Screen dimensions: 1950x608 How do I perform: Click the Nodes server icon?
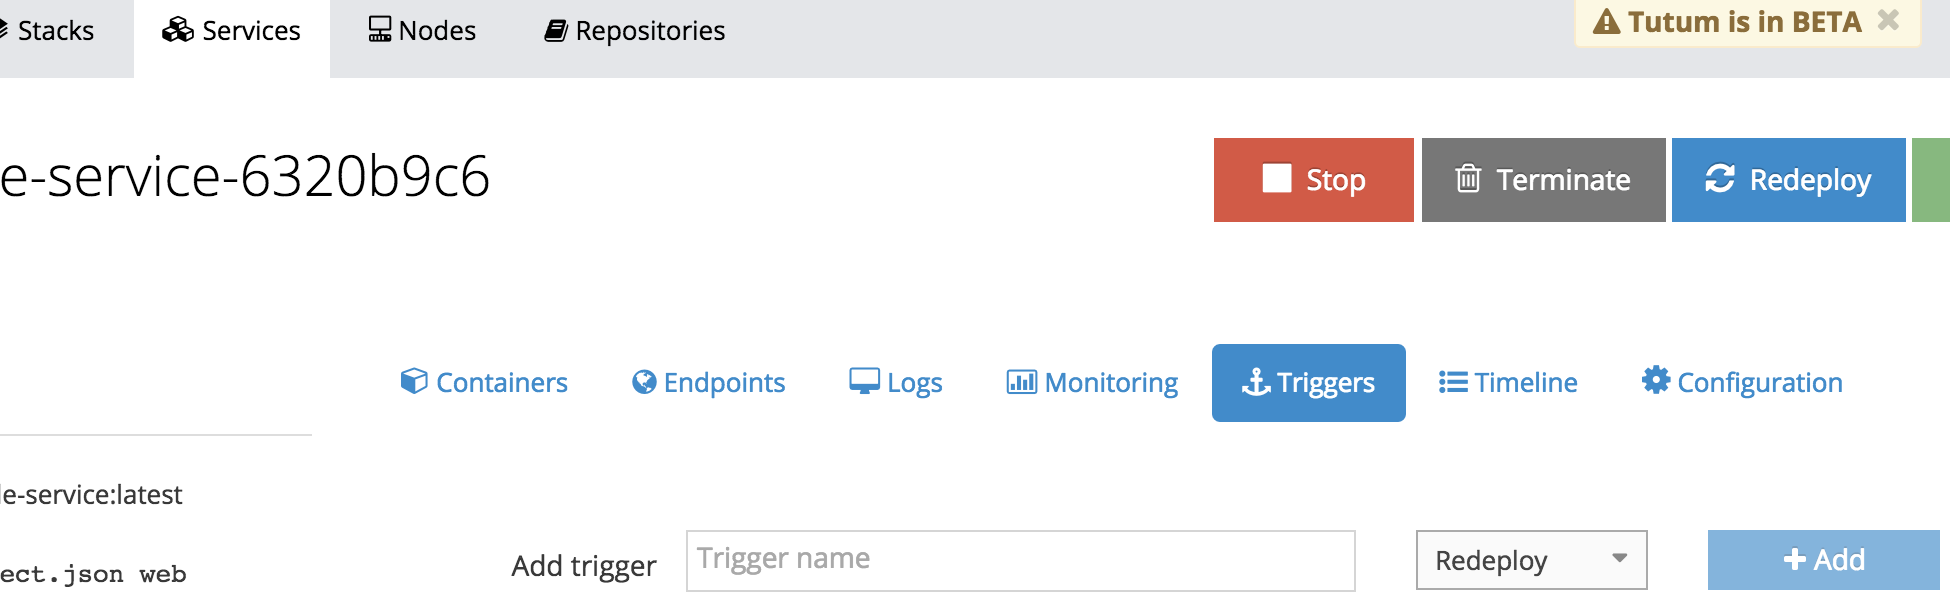(380, 30)
